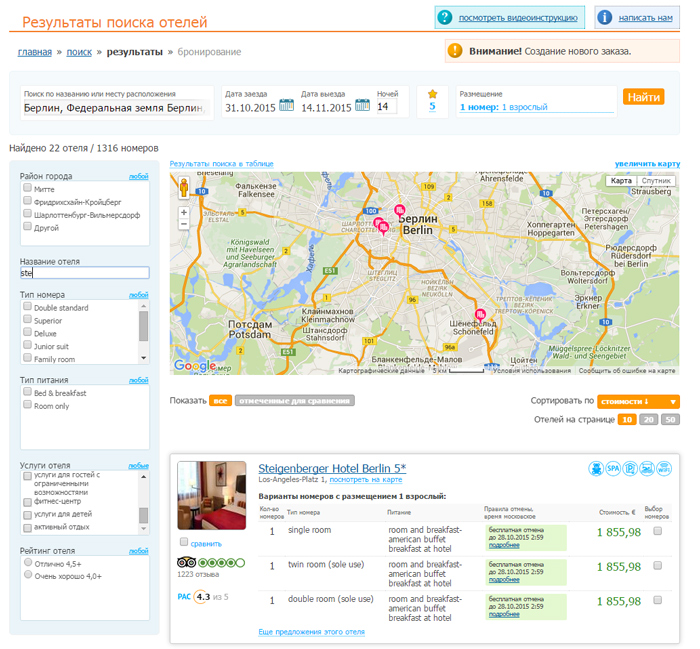
Task: Set 50 hotels per page
Action: (x=671, y=420)
